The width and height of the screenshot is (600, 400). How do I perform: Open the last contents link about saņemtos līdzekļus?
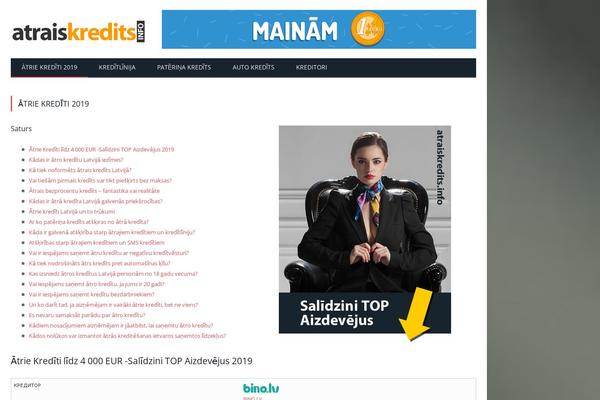coord(127,336)
